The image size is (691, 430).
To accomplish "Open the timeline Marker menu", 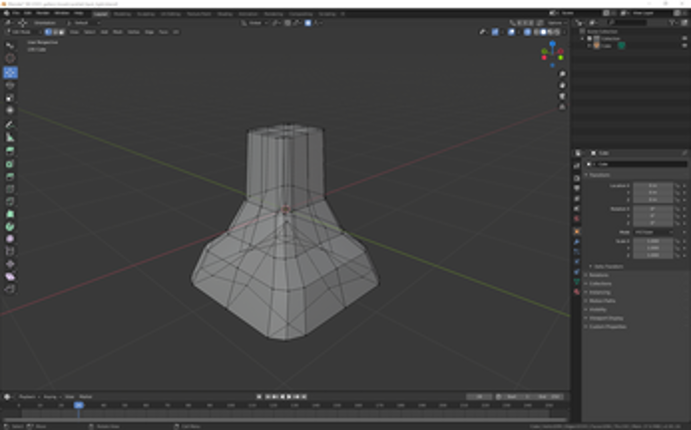I will pyautogui.click(x=85, y=397).
